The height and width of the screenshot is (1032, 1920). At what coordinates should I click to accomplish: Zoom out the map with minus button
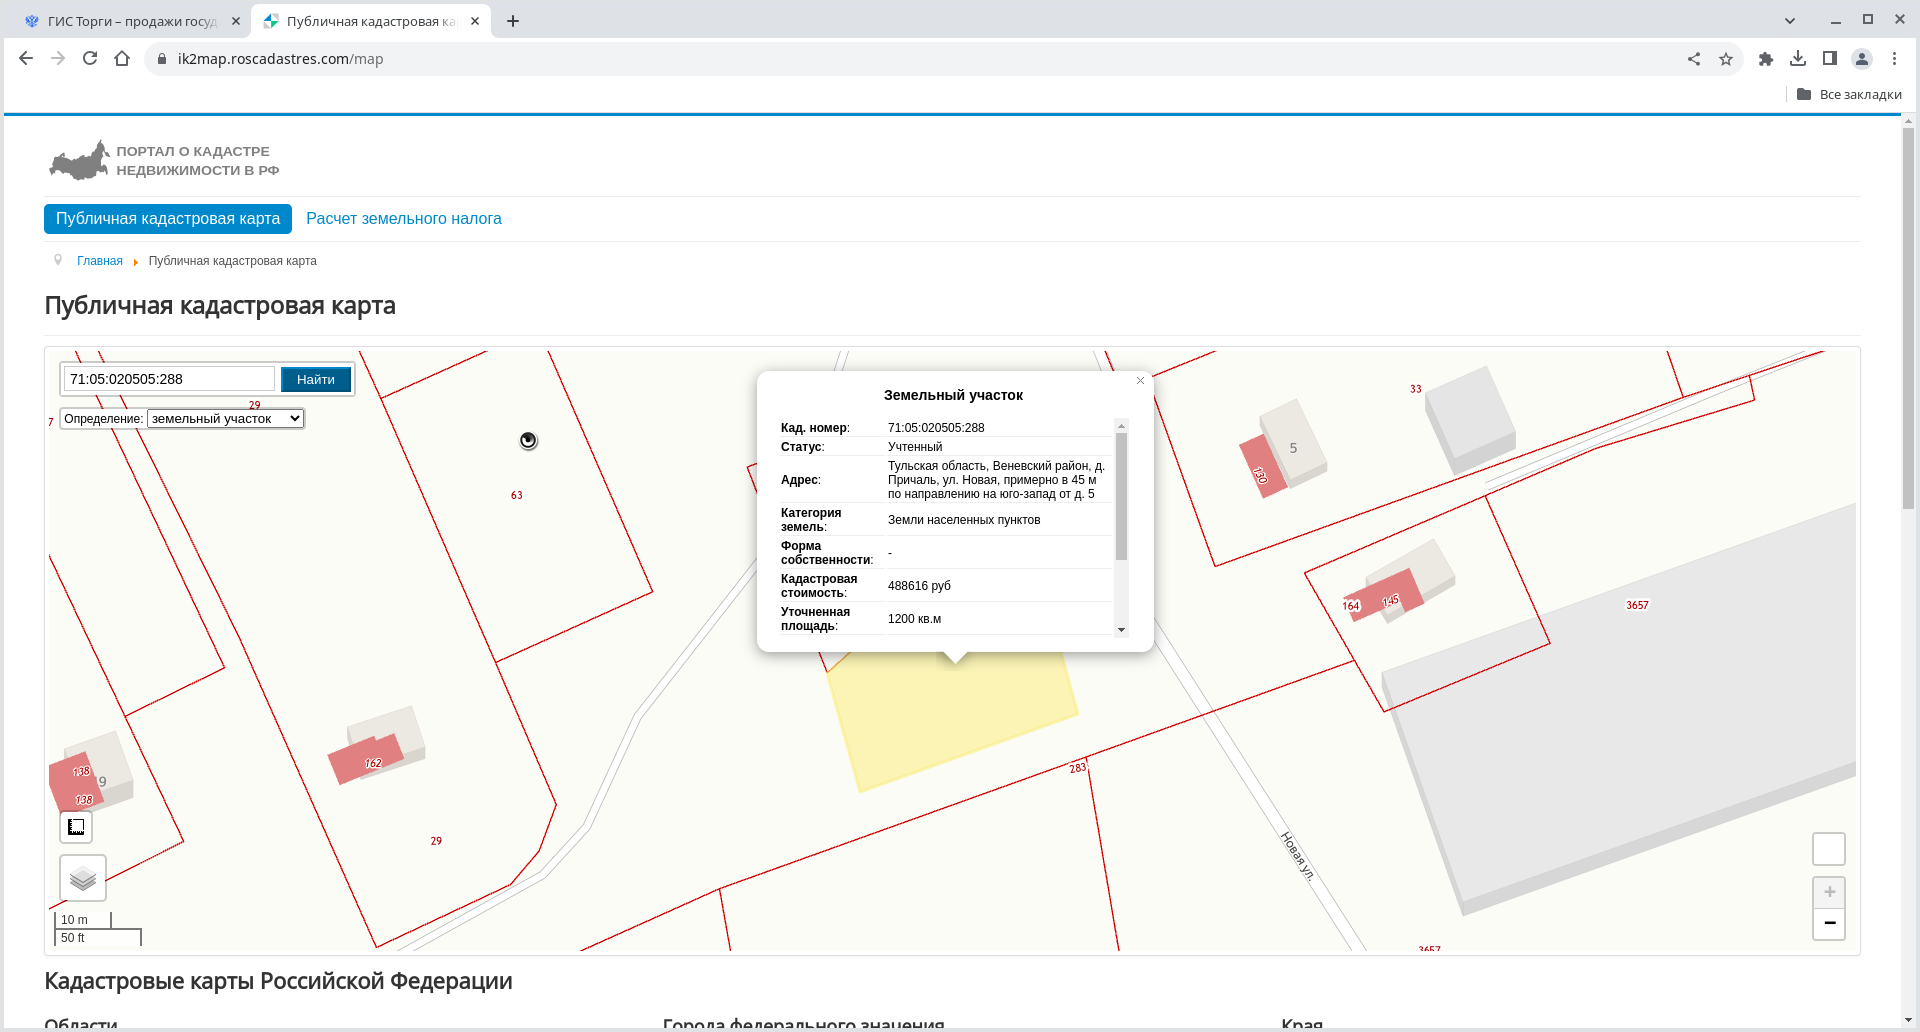tap(1829, 923)
